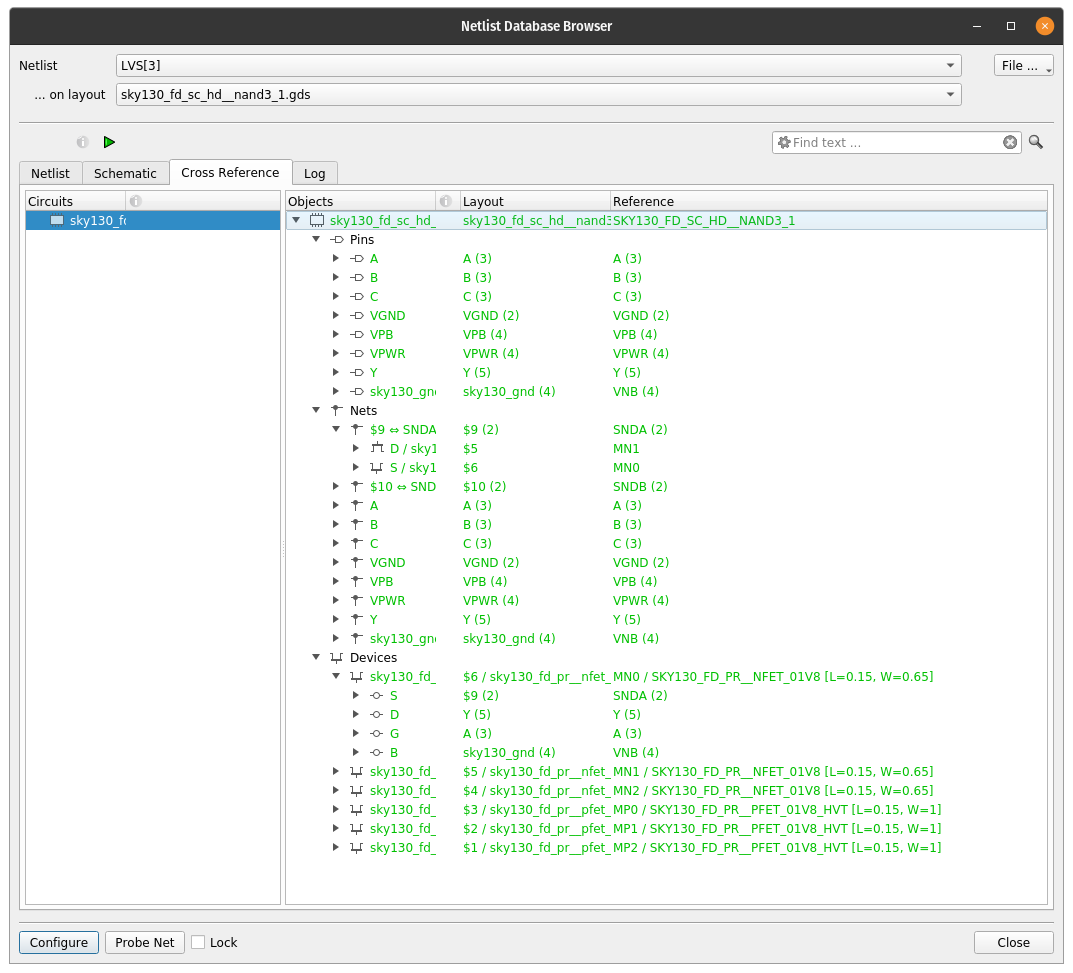Maximize the Netlist Database Browser window
1073x973 pixels.
coord(1011,26)
